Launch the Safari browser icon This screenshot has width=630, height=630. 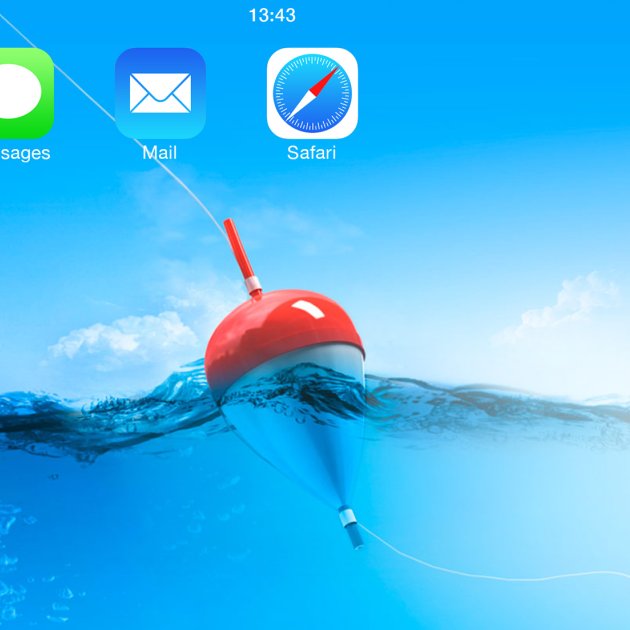pos(312,93)
